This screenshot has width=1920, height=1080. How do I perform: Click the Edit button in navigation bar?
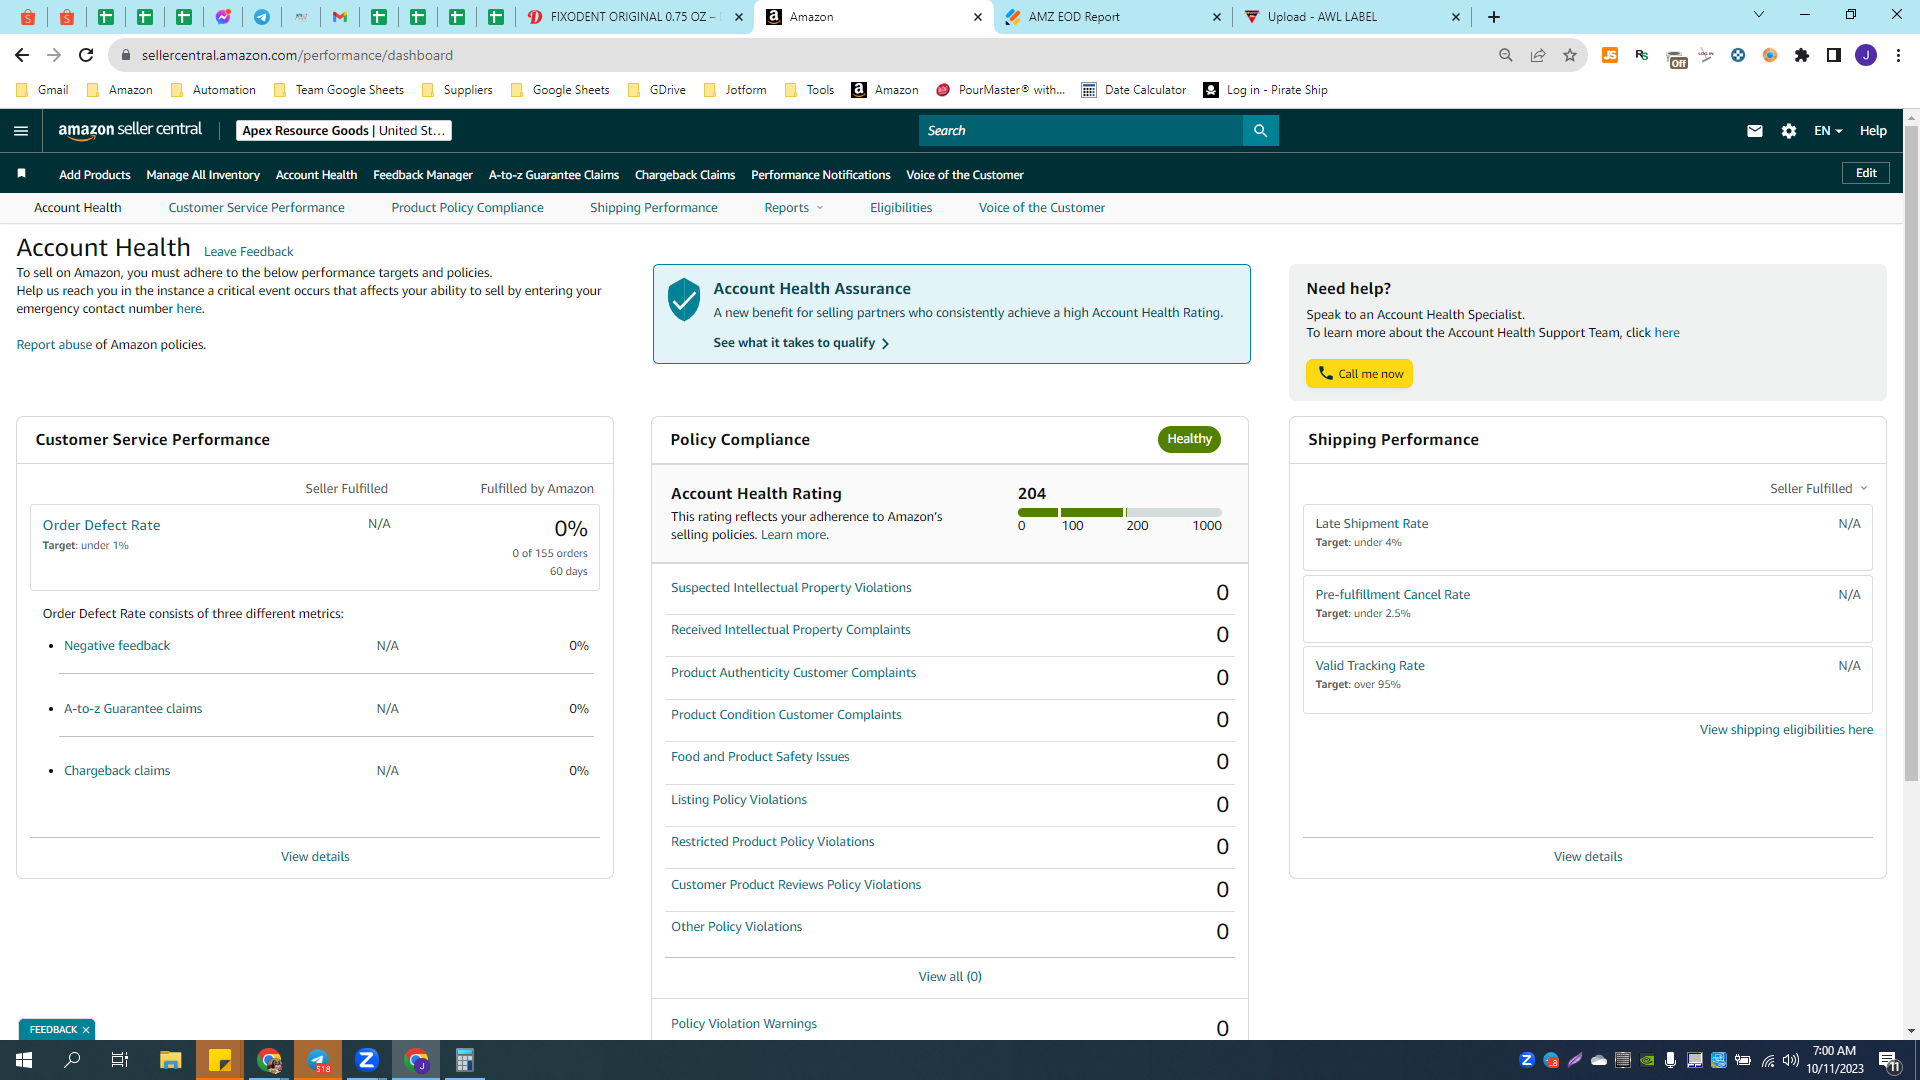[1866, 173]
